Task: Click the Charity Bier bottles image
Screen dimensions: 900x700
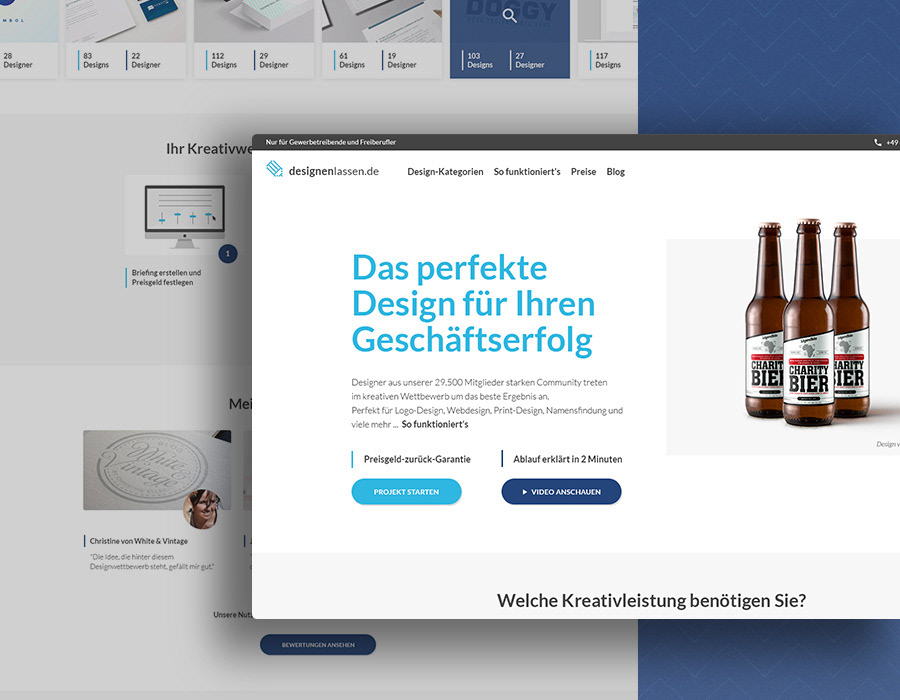Action: coord(808,323)
